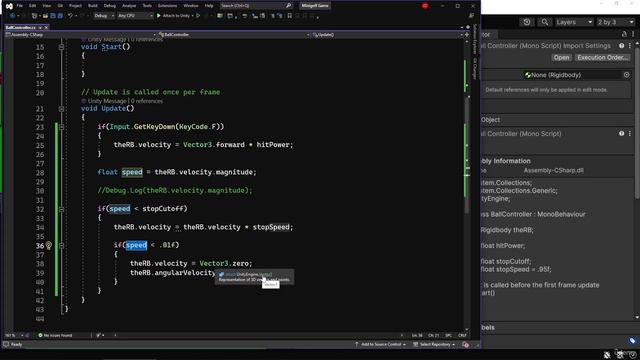This screenshot has height=360, width=640.
Task: Click the Unity status bar checkmark icon
Action: click(x=633, y=355)
